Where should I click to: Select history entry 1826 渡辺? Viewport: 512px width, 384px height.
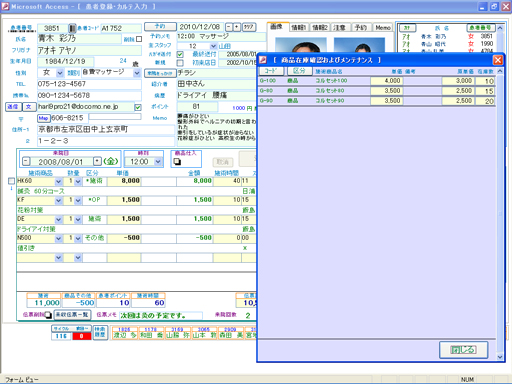point(124,333)
